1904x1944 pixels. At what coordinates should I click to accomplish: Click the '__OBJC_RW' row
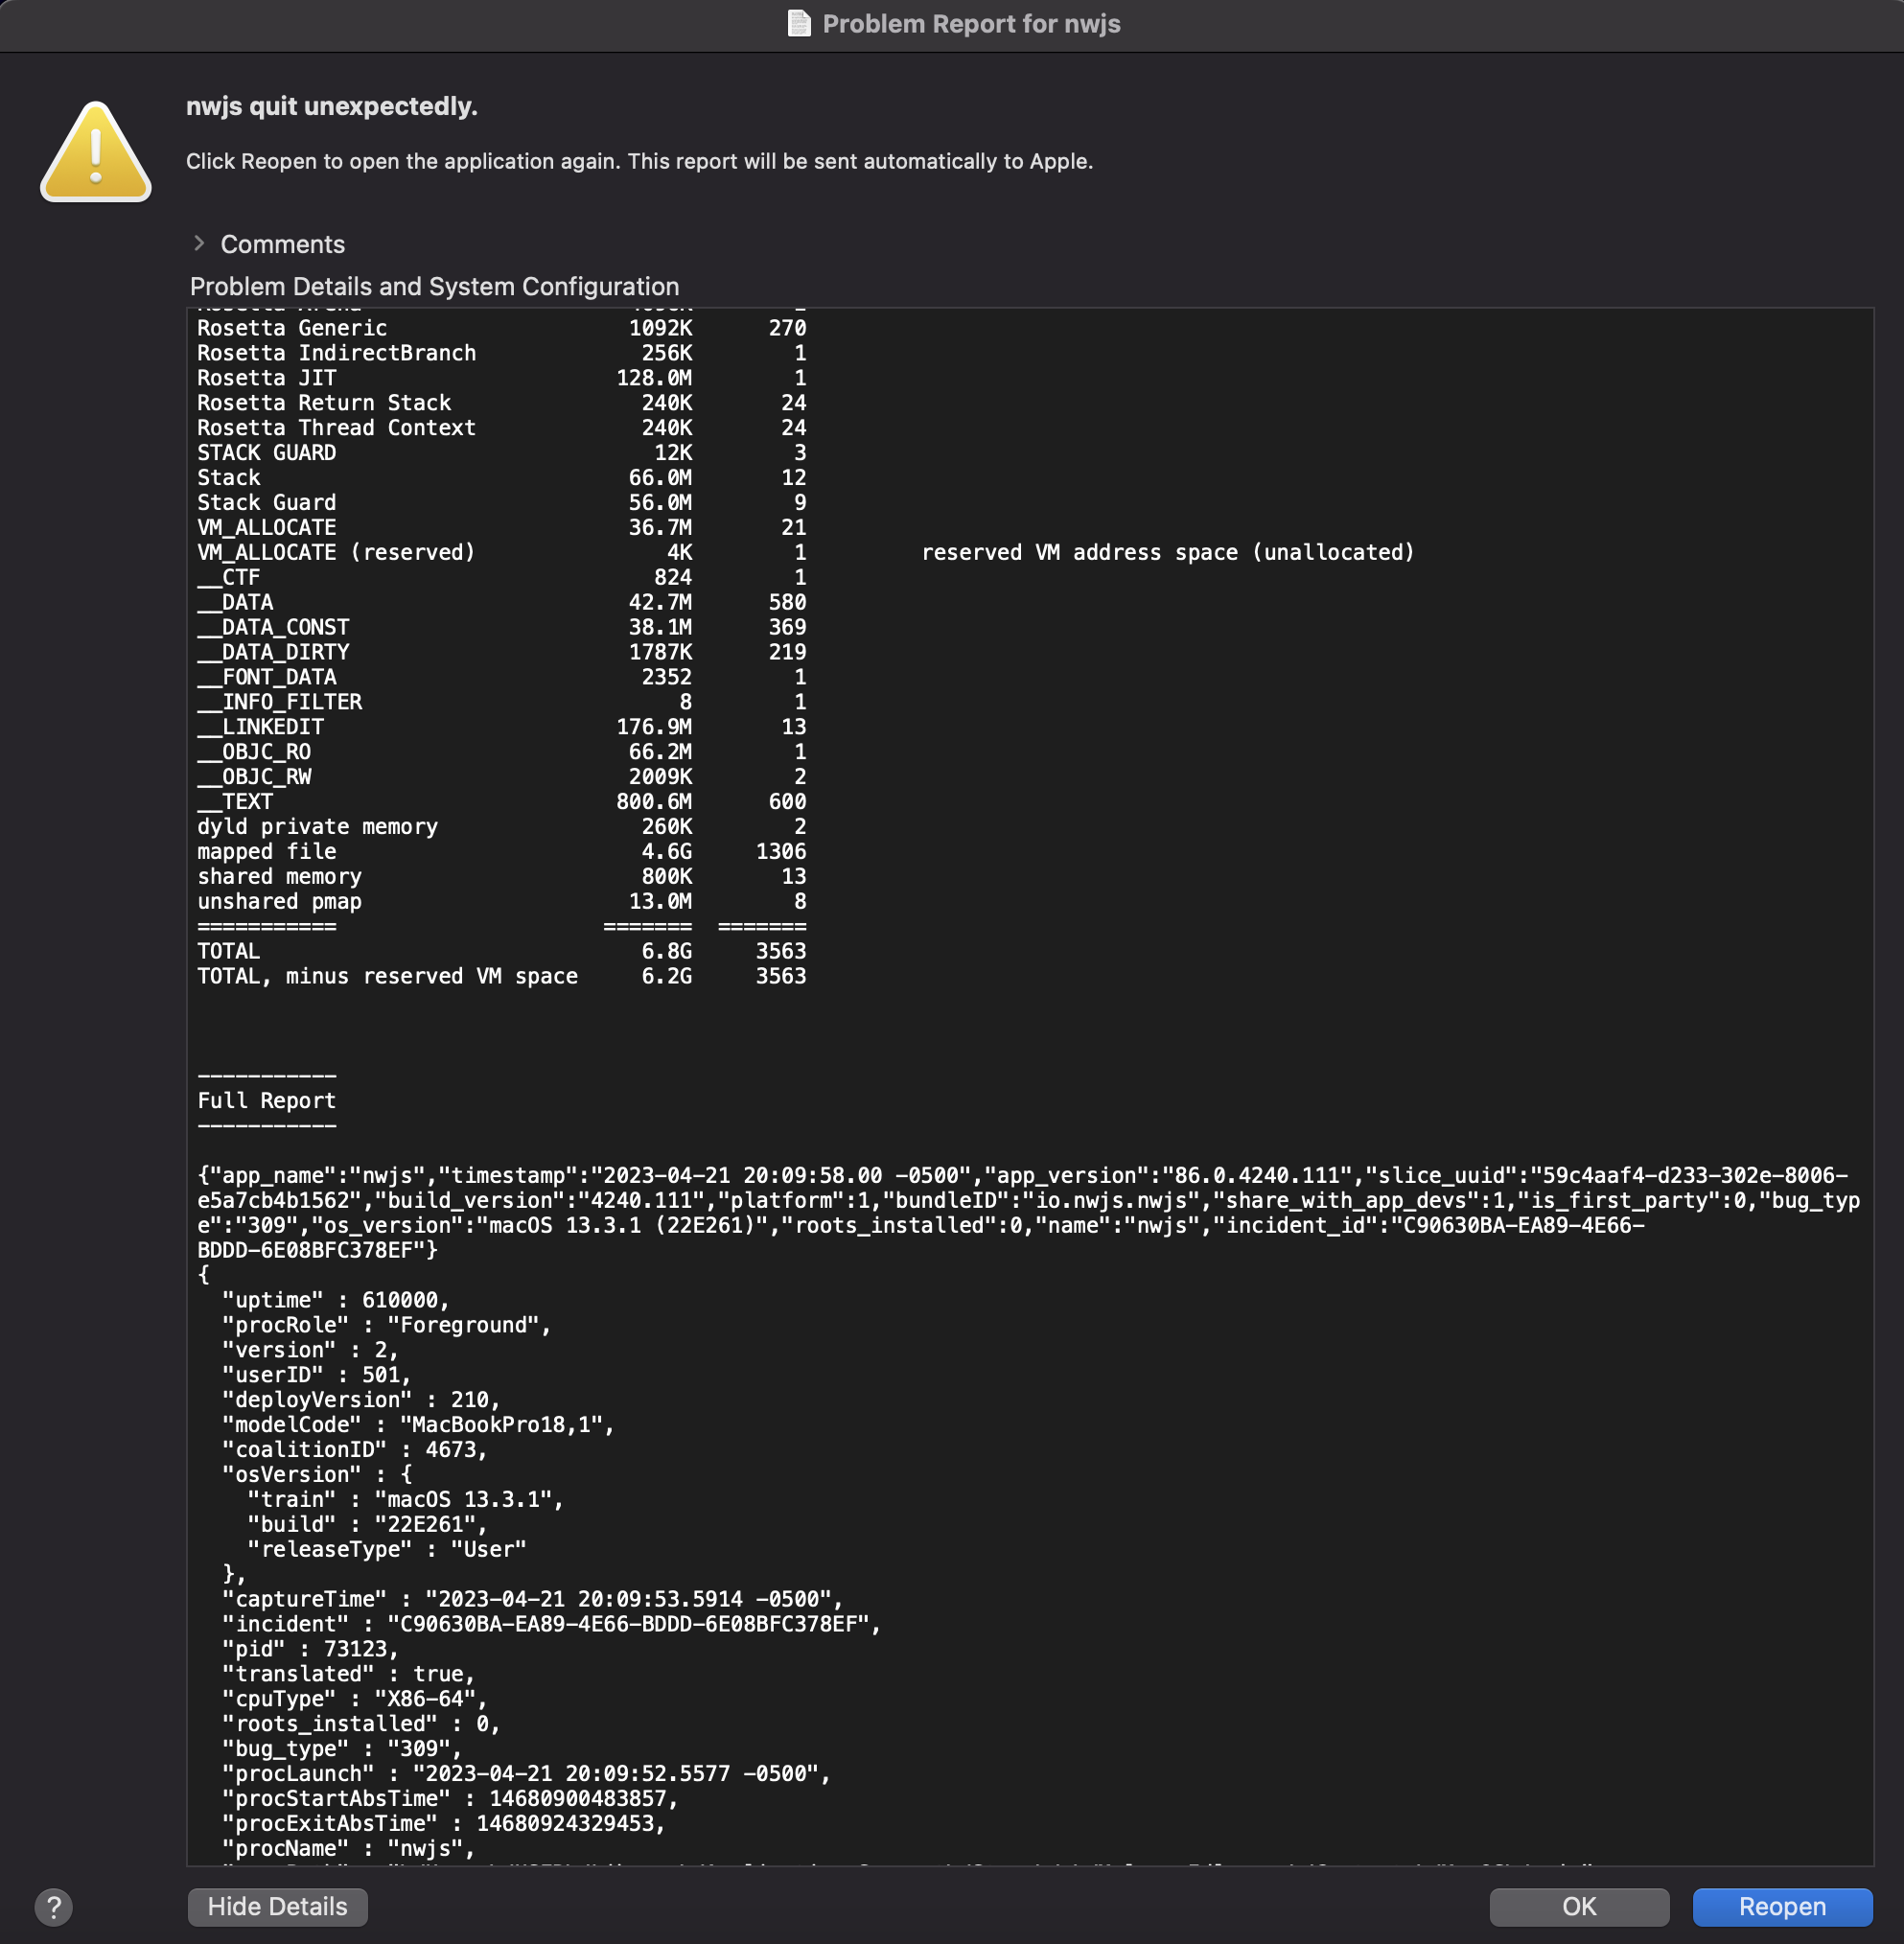click(501, 777)
